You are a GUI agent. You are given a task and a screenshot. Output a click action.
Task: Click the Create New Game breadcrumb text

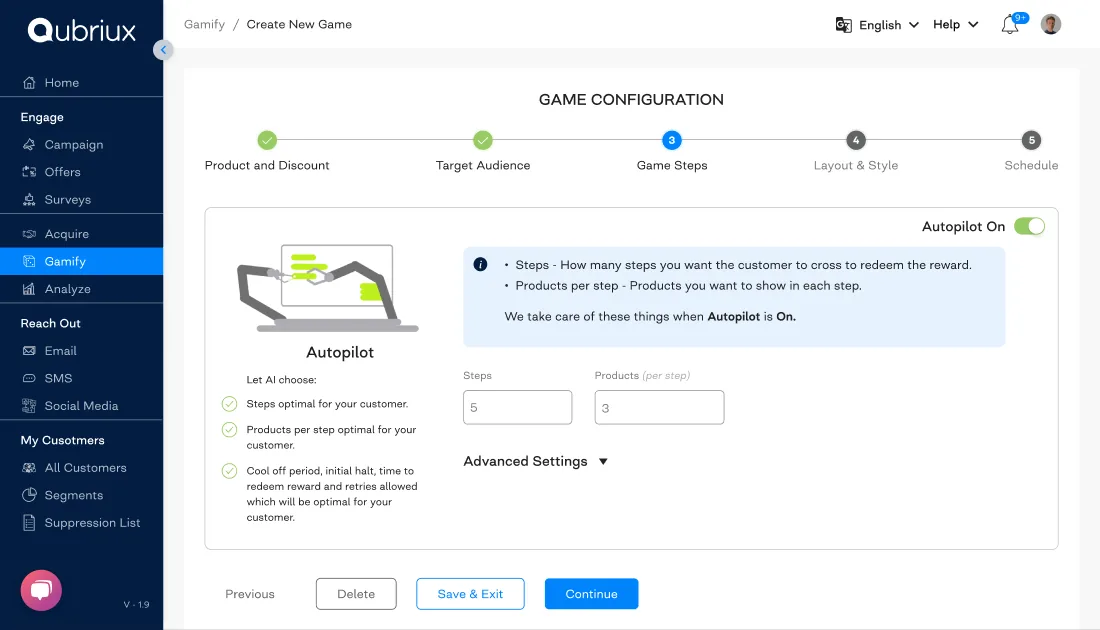299,25
